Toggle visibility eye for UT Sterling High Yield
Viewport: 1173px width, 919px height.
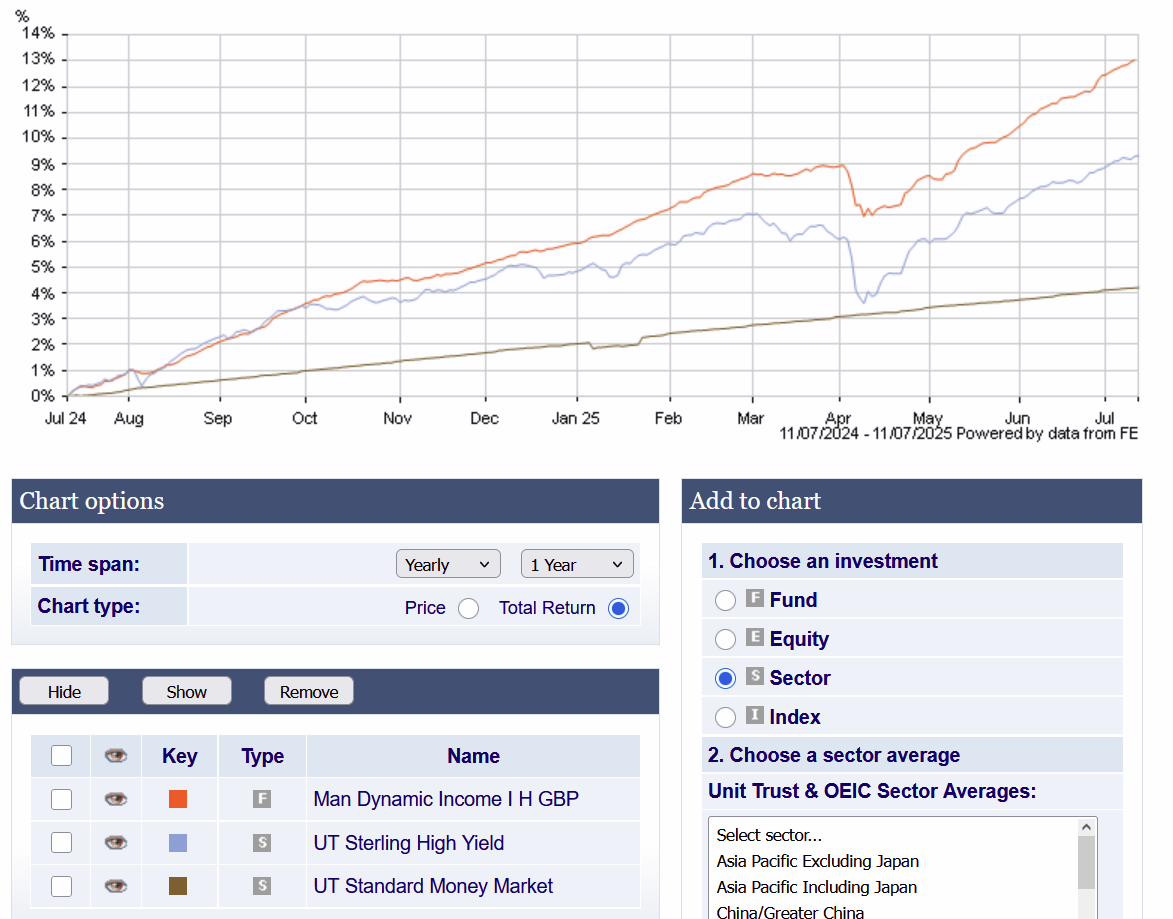(116, 843)
